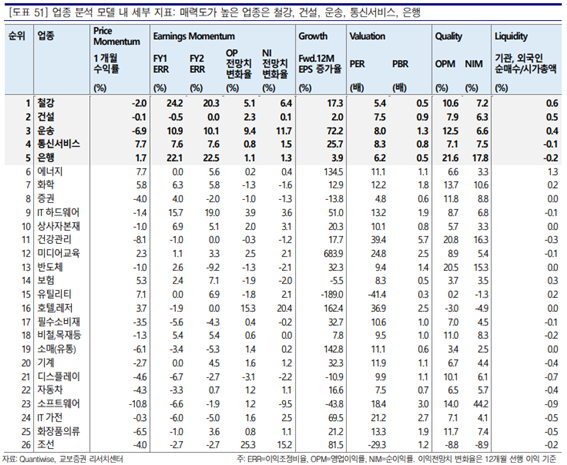
Task: Click the 순위 rank column header
Action: (17, 35)
